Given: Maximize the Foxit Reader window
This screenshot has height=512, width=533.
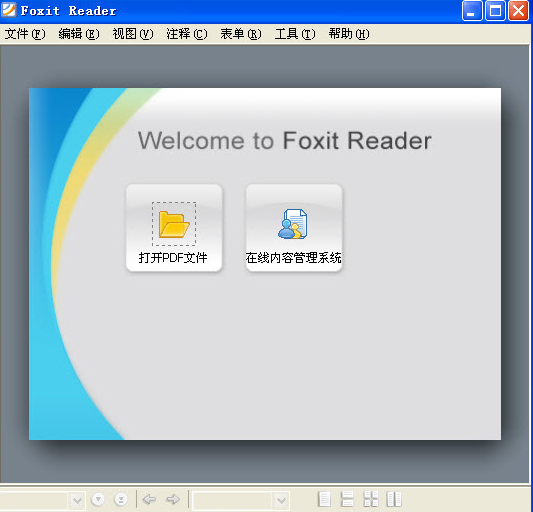Looking at the screenshot, I should [x=495, y=11].
